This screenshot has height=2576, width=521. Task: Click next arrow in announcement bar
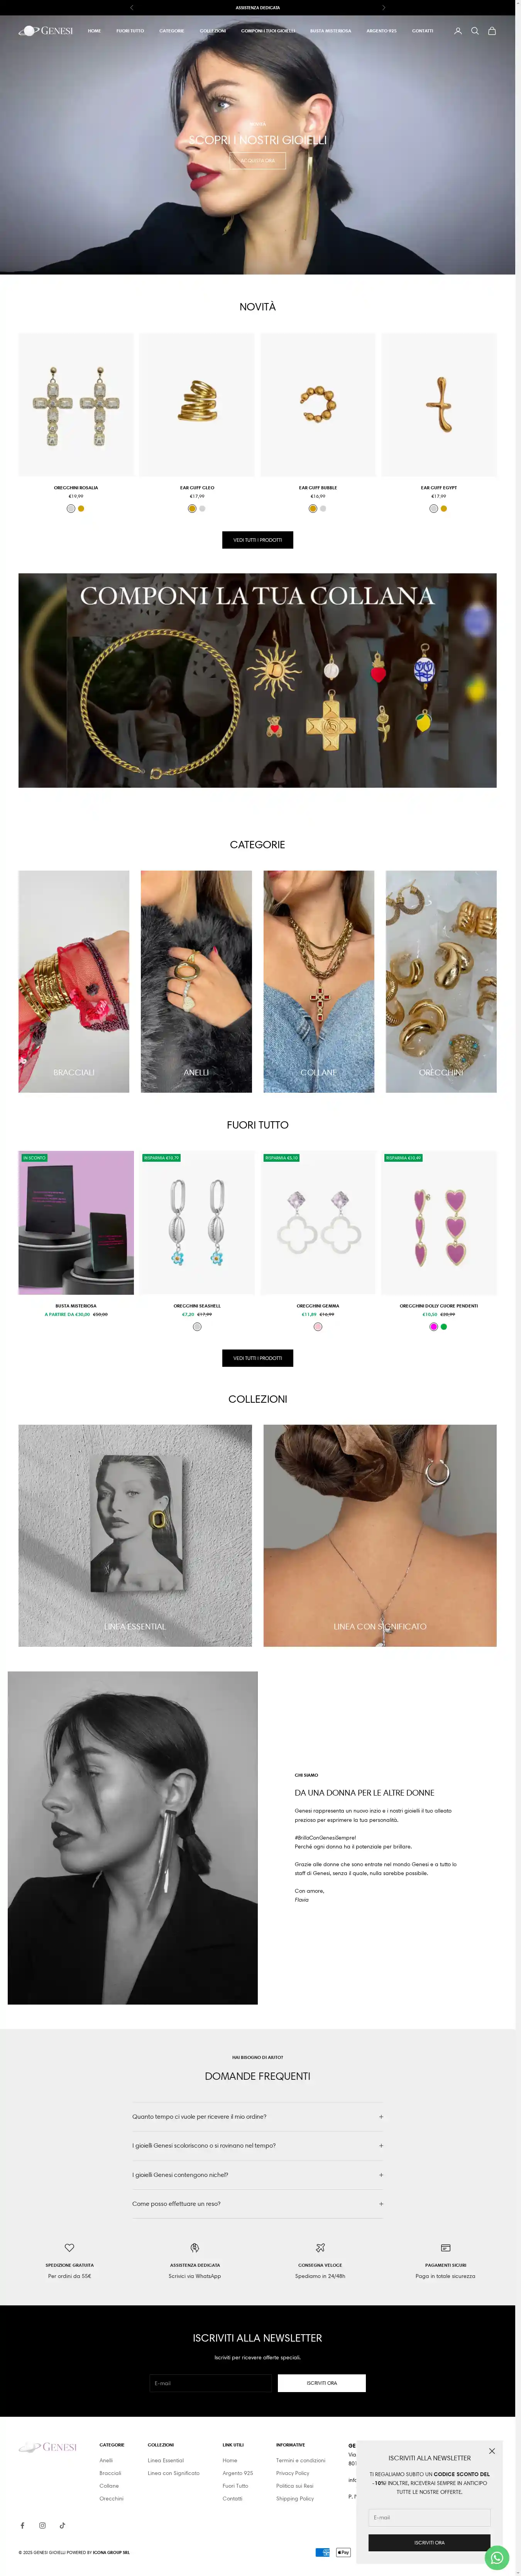click(x=383, y=7)
